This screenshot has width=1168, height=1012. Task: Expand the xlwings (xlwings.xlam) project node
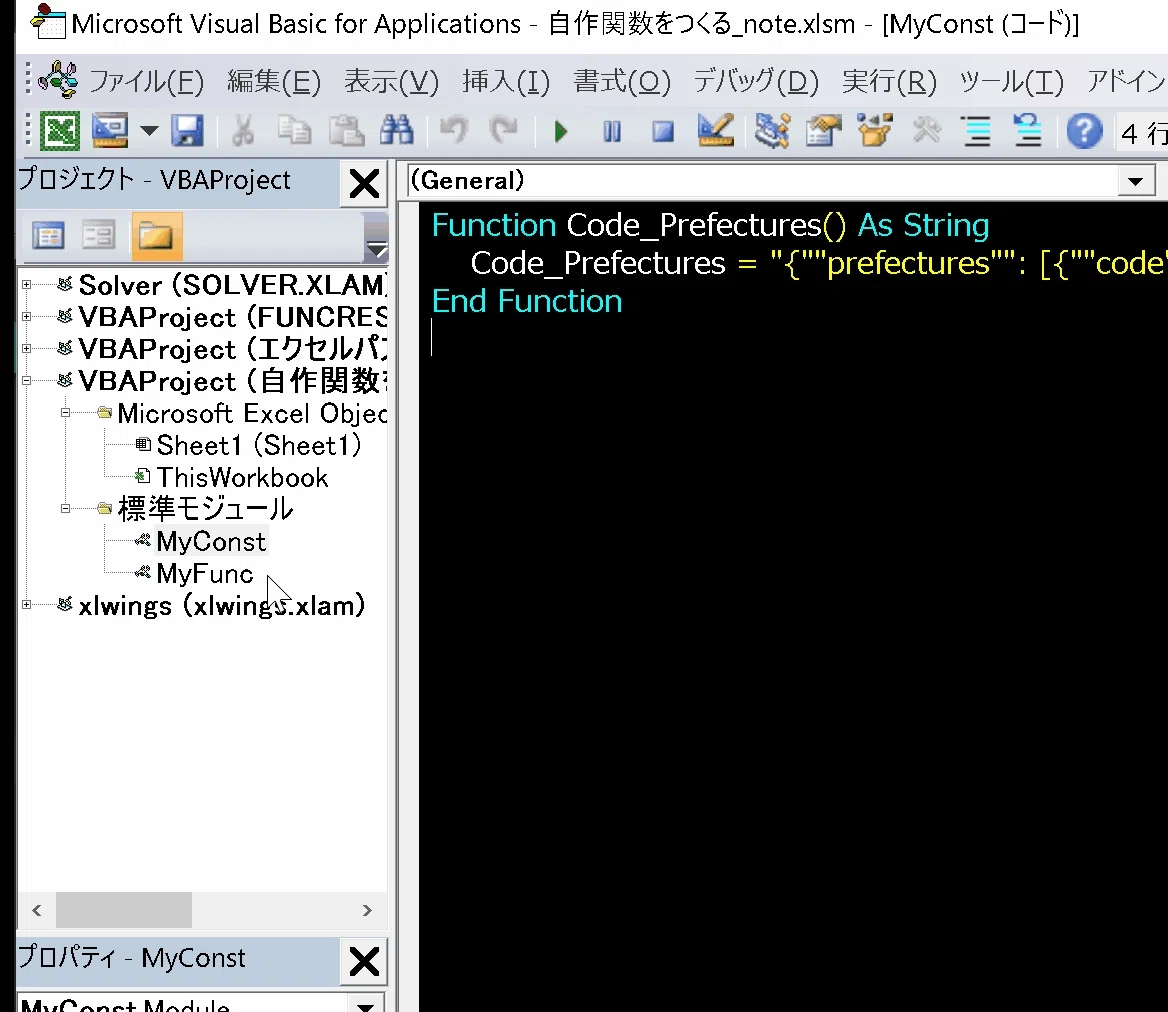coord(27,605)
